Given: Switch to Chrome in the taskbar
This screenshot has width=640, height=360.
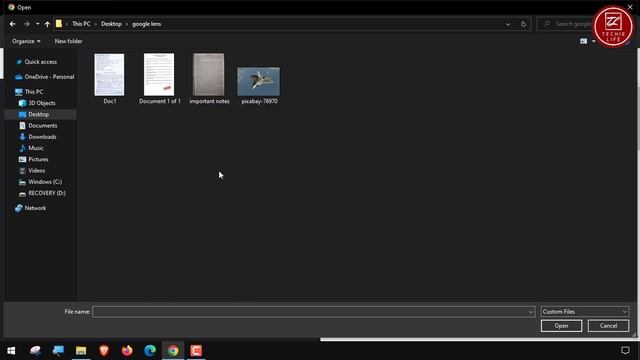Looking at the screenshot, I should click(173, 351).
